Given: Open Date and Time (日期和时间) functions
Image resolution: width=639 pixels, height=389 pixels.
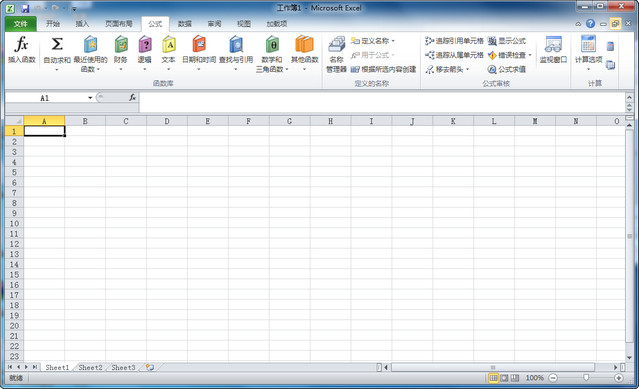Looking at the screenshot, I should tap(199, 54).
